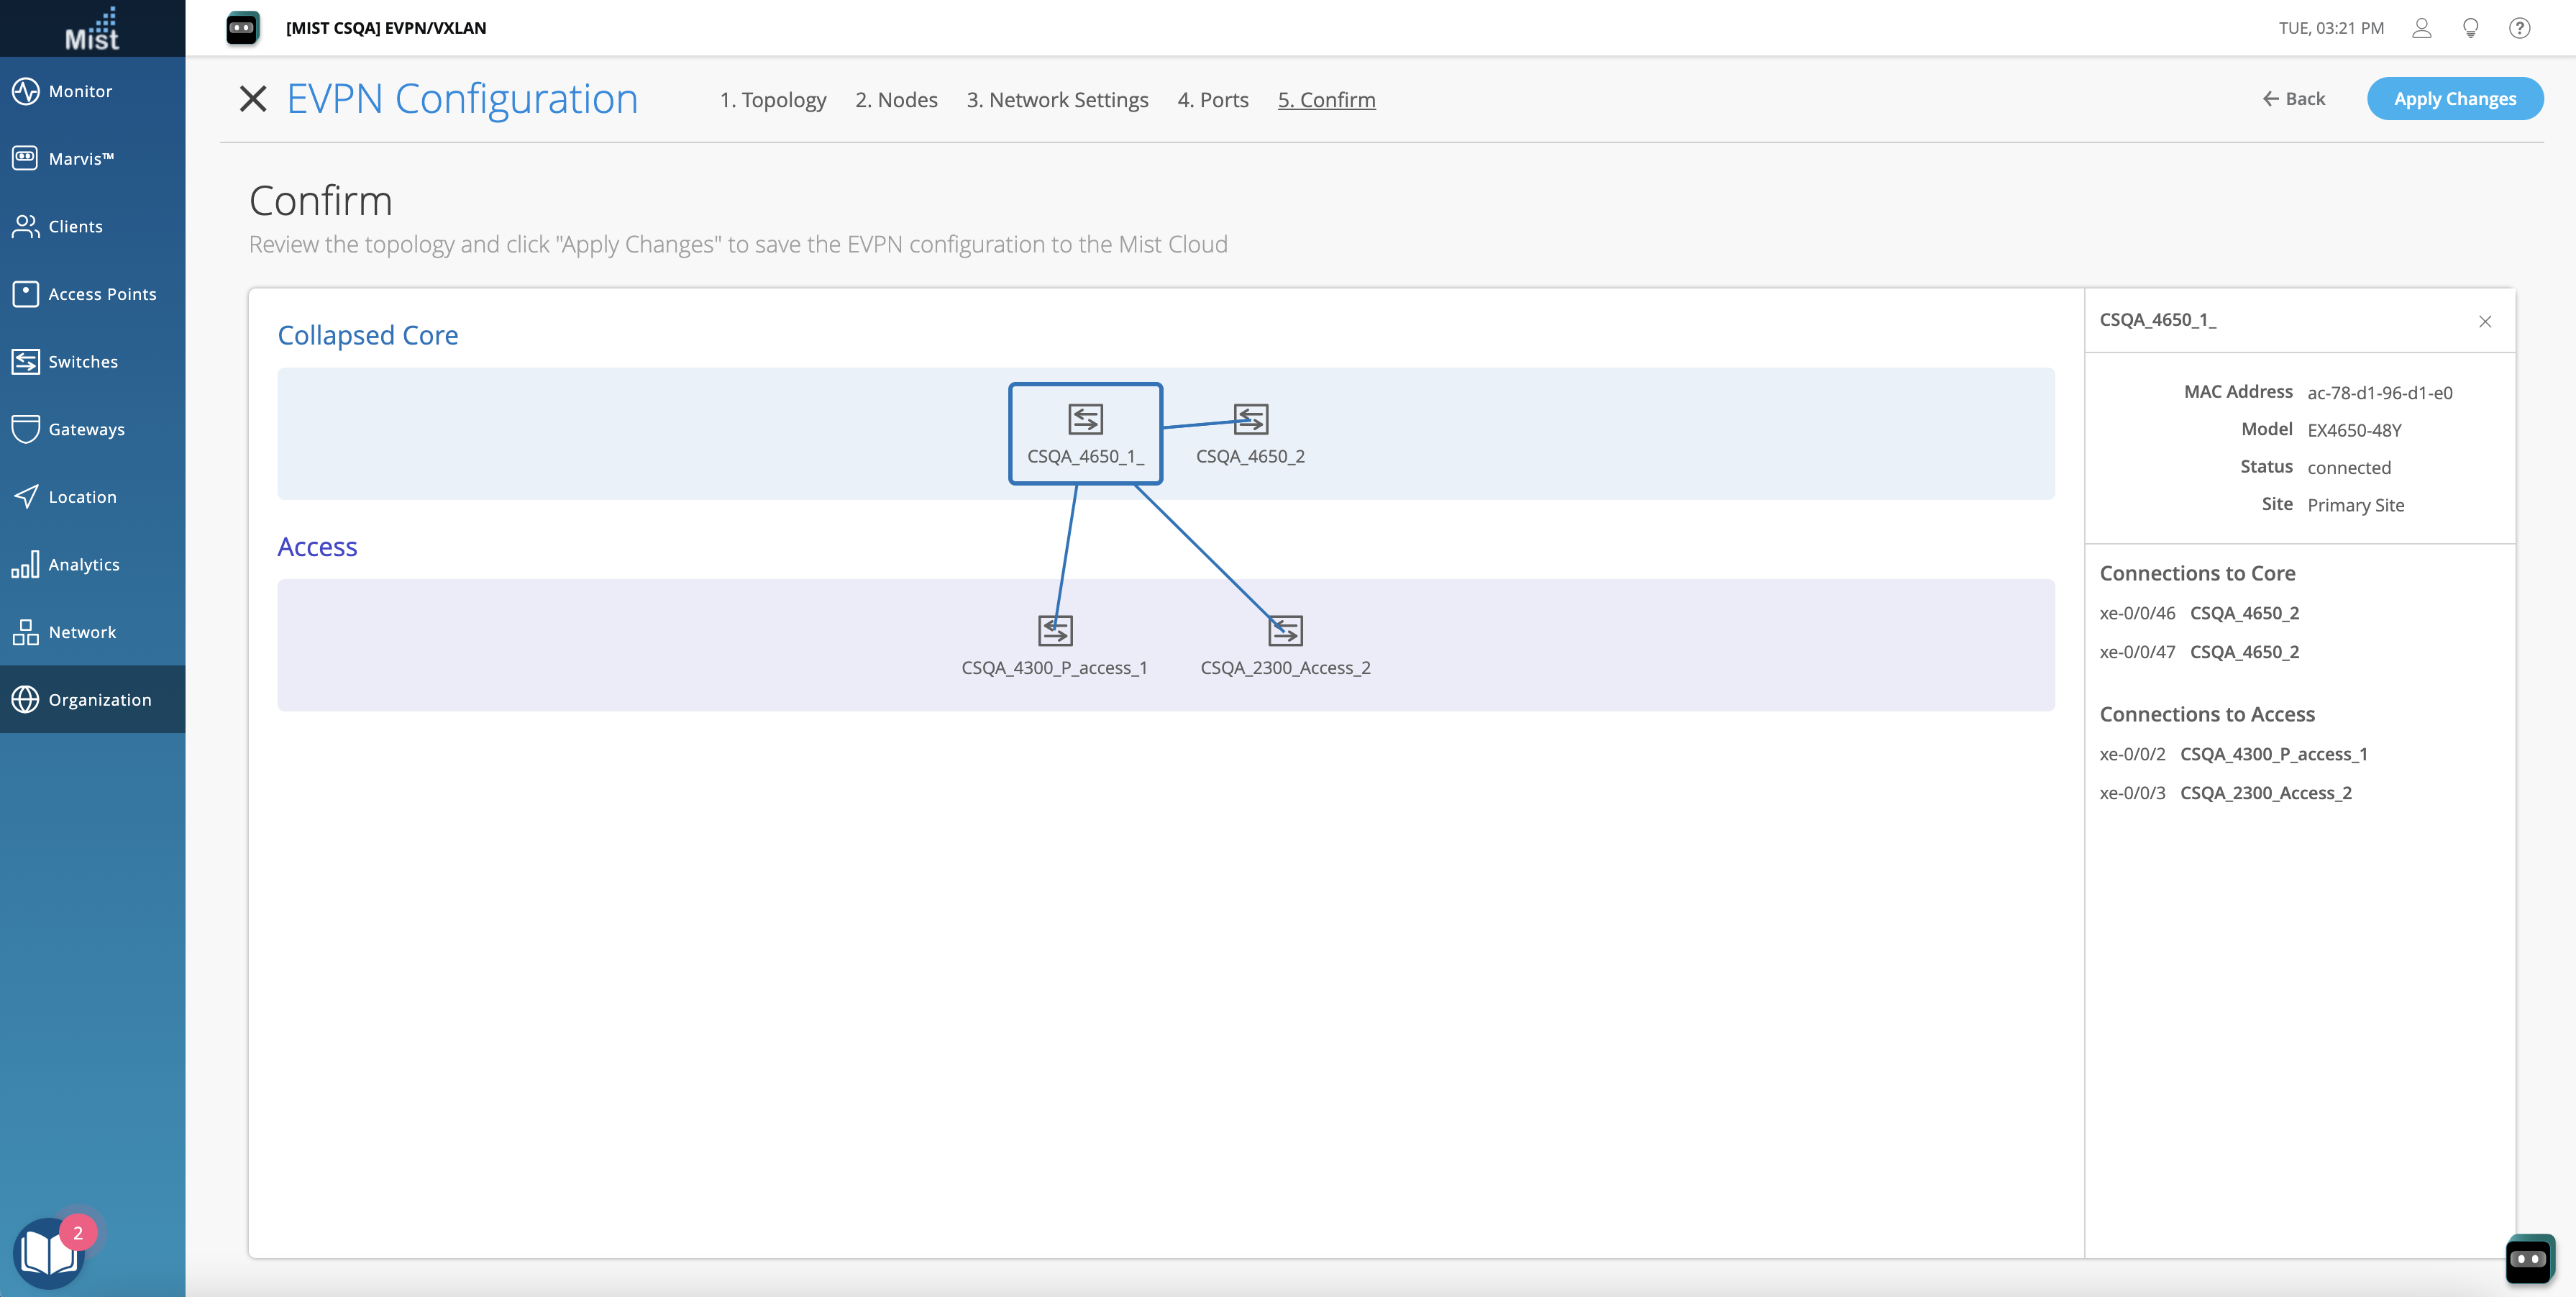The height and width of the screenshot is (1297, 2576).
Task: Click the lightbulb icon in top bar
Action: 2470,28
